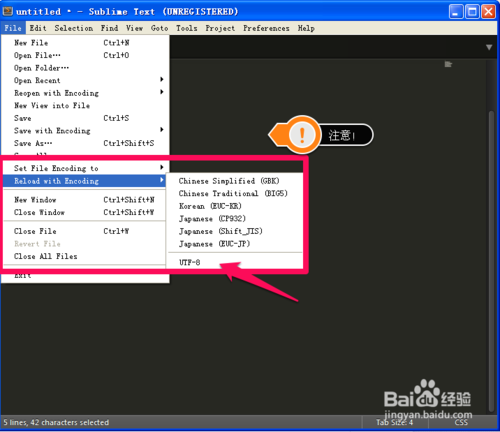Click the orange exclamation attention badge
This screenshot has height=432, width=500.
pos(302,135)
